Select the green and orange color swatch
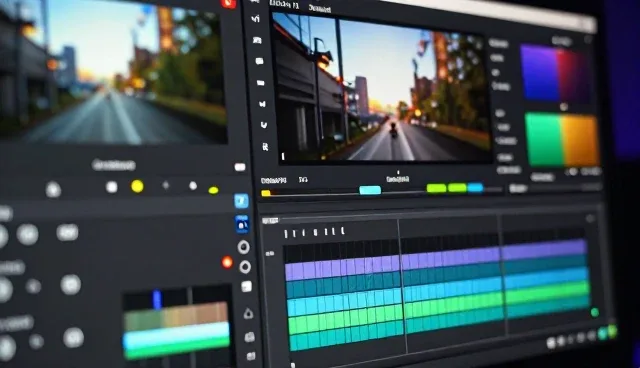This screenshot has height=368, width=640. coord(562,139)
